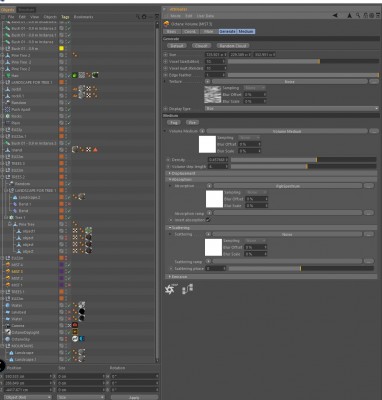Open the Display Type dropdown
This screenshot has height=400, width=382.
click(x=292, y=109)
